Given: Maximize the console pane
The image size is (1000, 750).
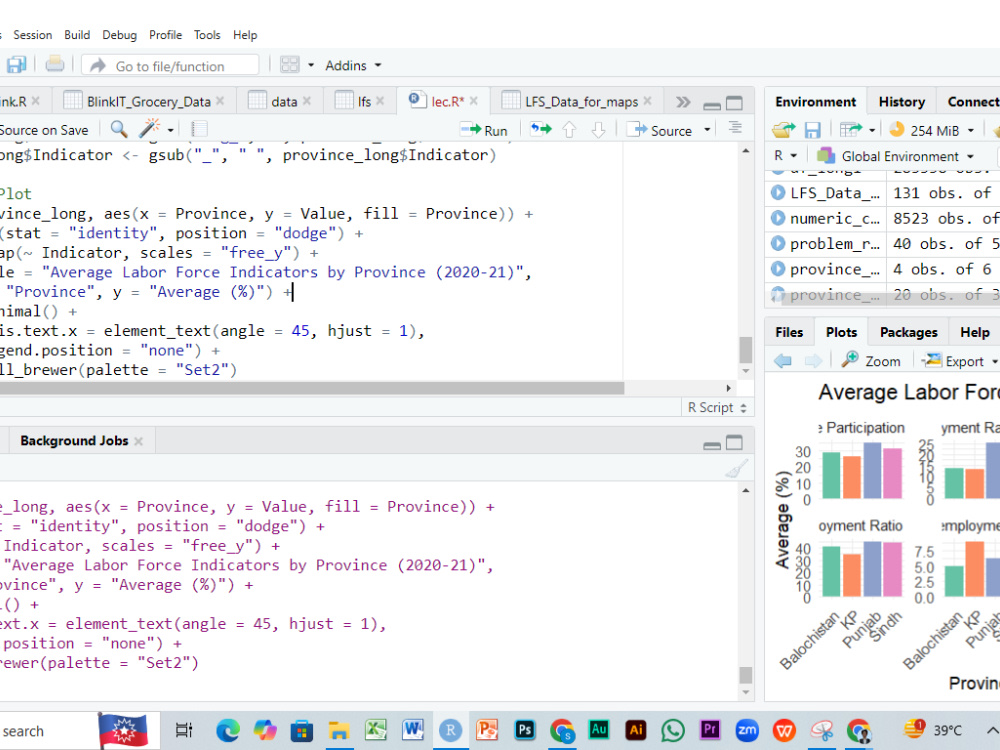Looking at the screenshot, I should tap(735, 443).
